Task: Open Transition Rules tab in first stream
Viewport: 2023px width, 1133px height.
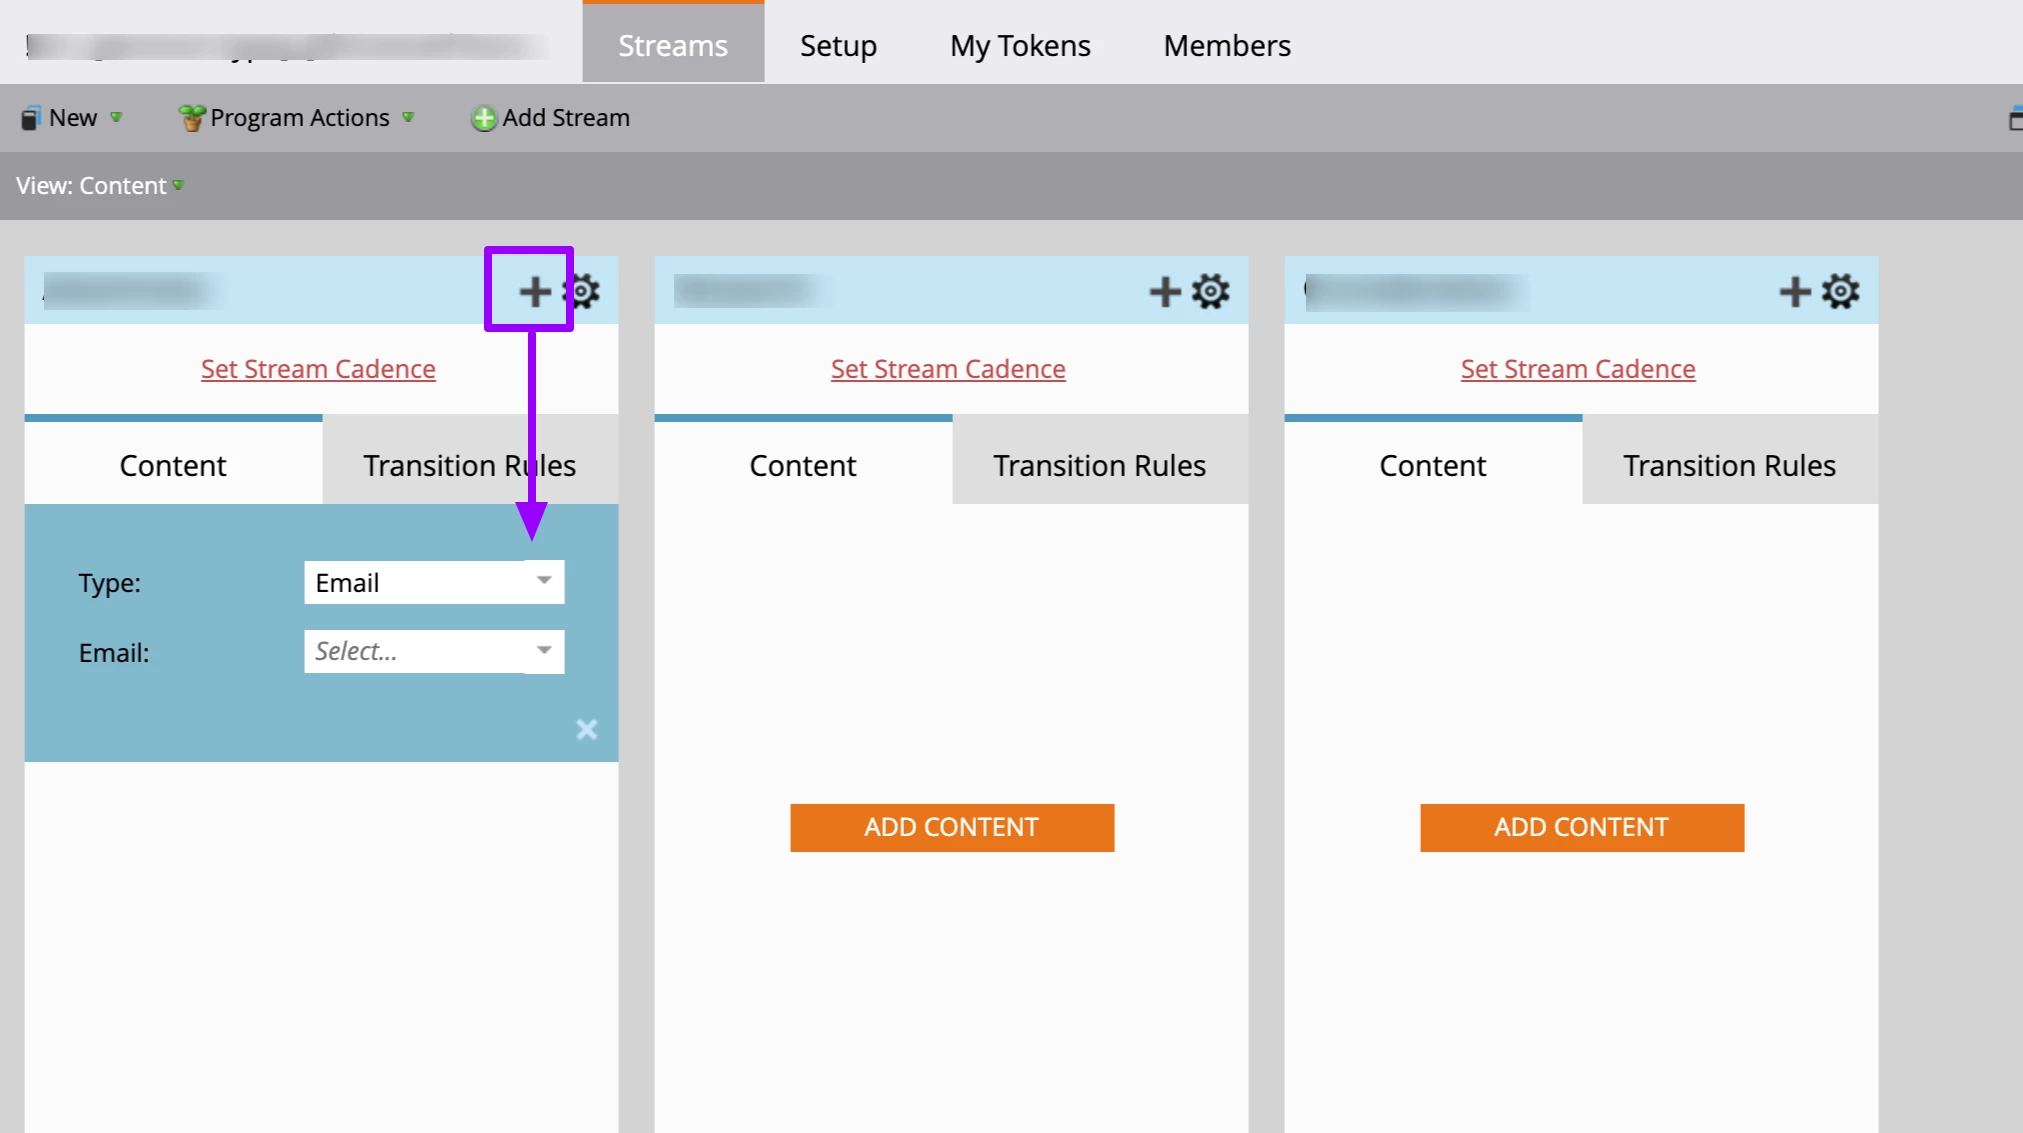Action: tap(469, 465)
